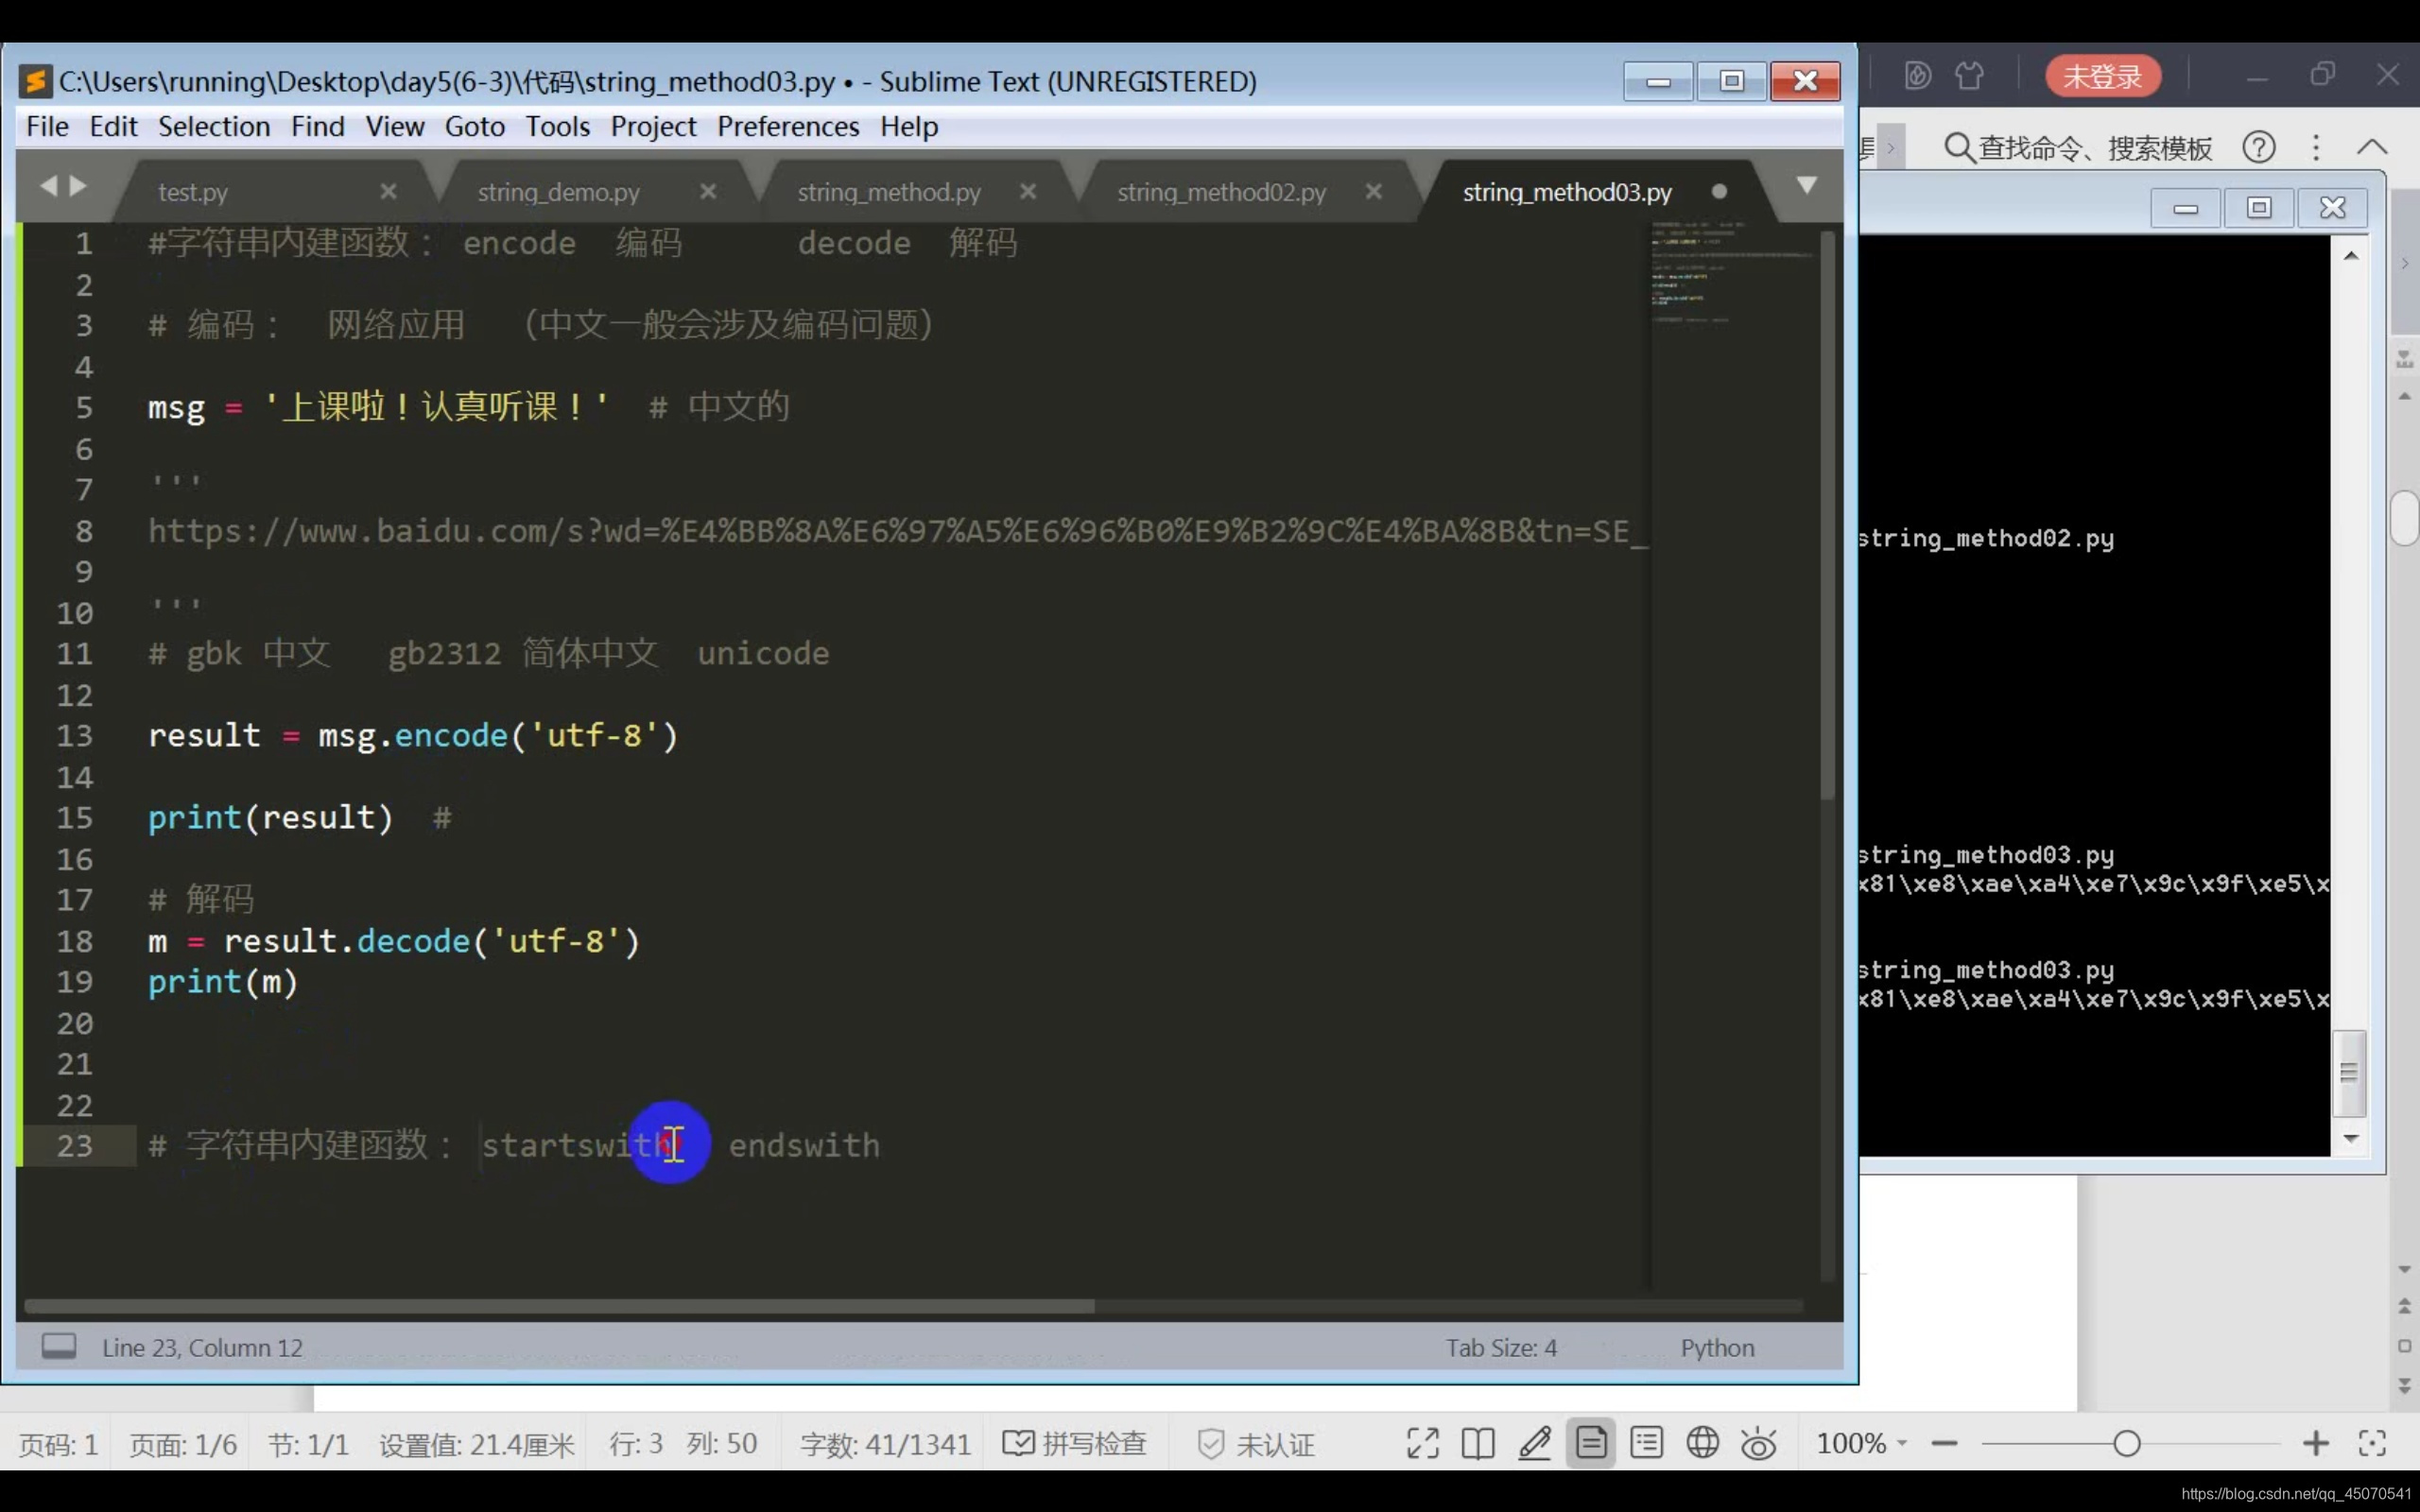Click the full screen view icon
Screen dimensions: 2420x1512
(1422, 1443)
